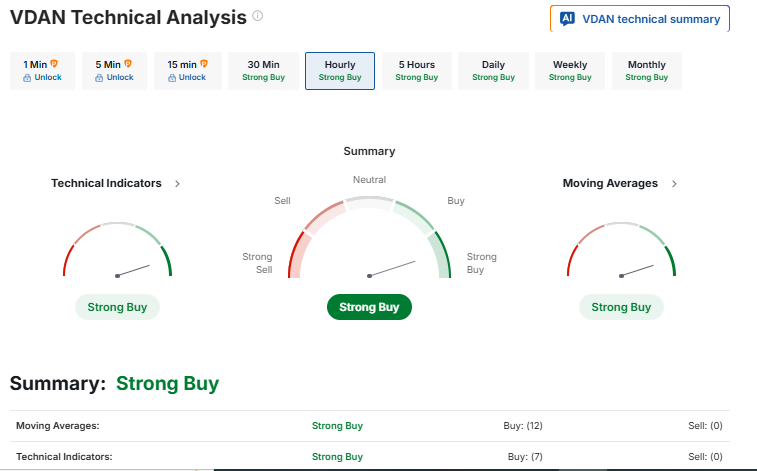Click the Strong Sell gauge label
This screenshot has width=757, height=471.
click(257, 263)
